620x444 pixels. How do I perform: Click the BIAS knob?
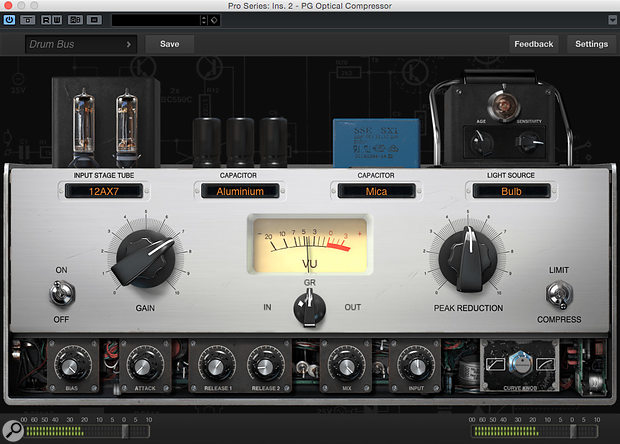point(72,365)
